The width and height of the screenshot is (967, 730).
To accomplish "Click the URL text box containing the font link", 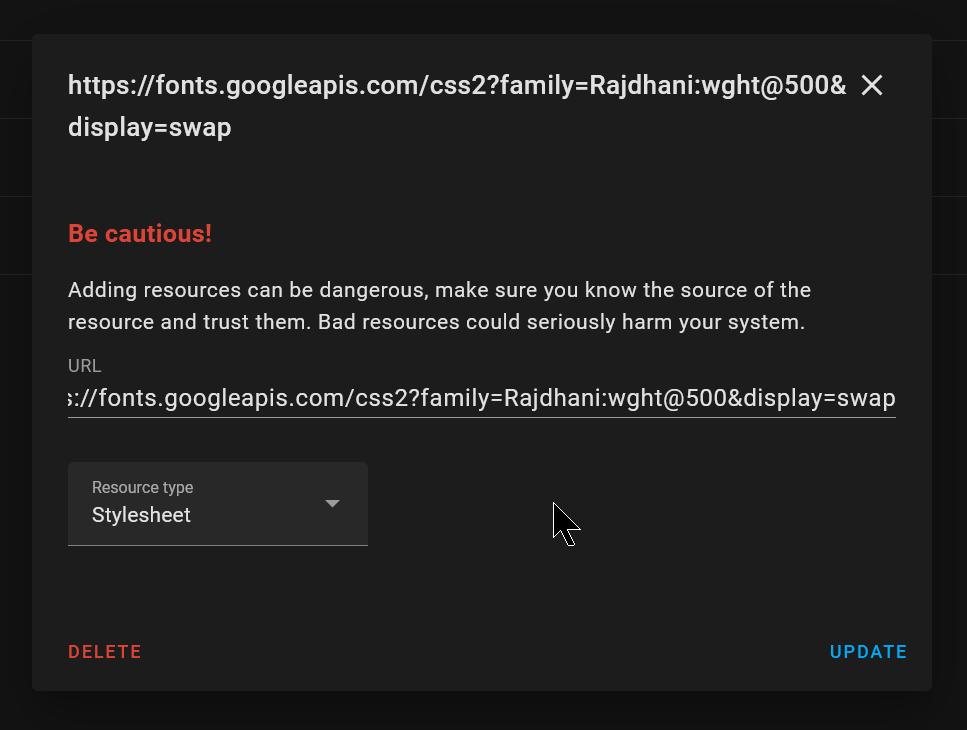I will point(482,397).
